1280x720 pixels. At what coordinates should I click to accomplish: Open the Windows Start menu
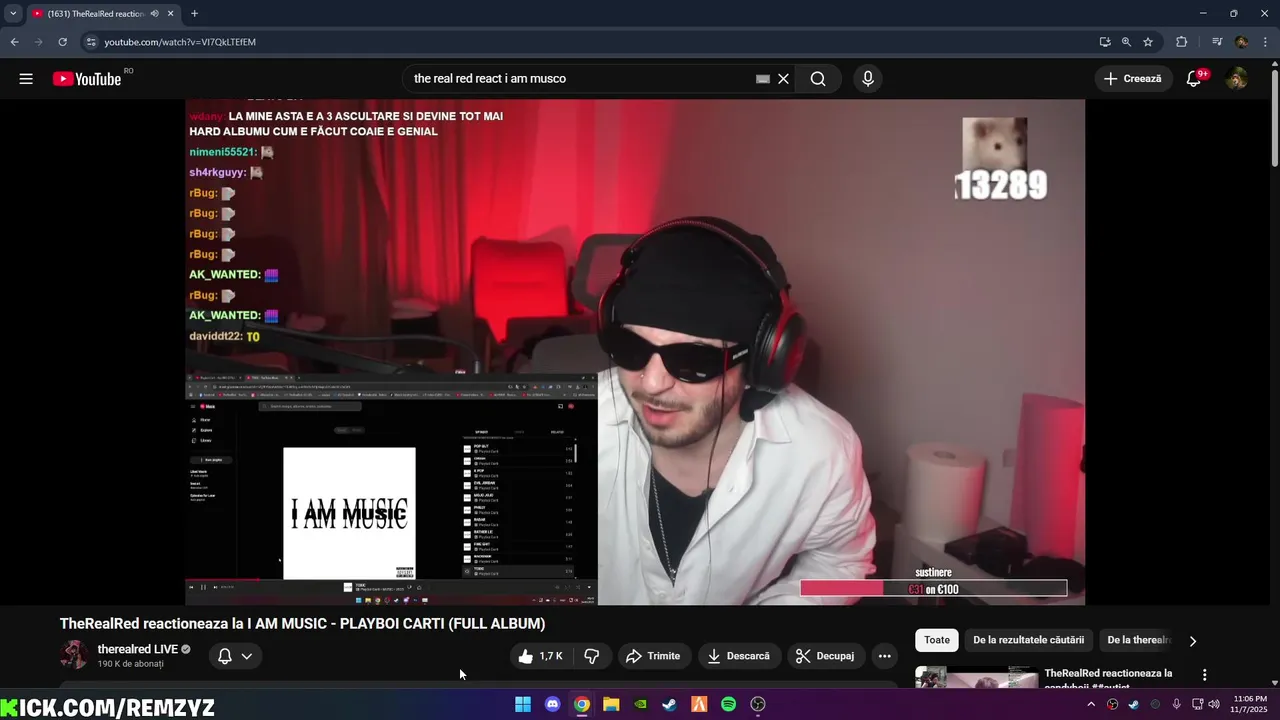(x=523, y=704)
